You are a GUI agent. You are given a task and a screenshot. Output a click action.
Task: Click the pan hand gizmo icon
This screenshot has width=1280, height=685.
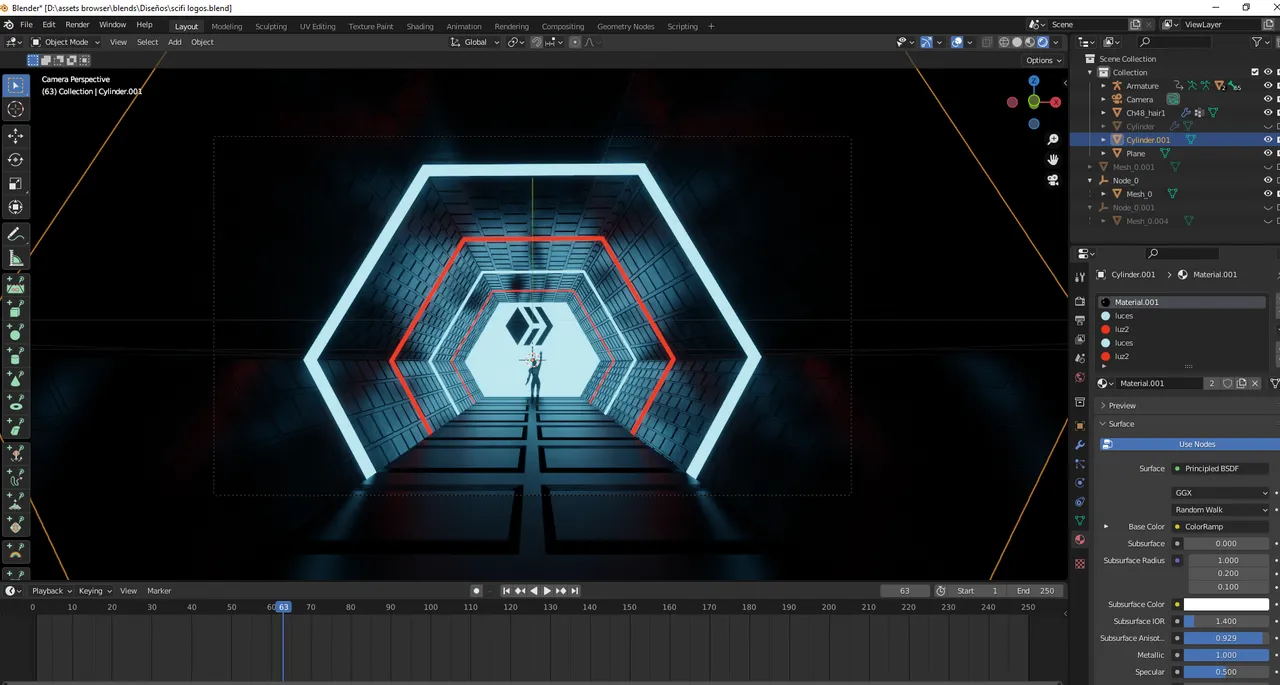click(1053, 160)
